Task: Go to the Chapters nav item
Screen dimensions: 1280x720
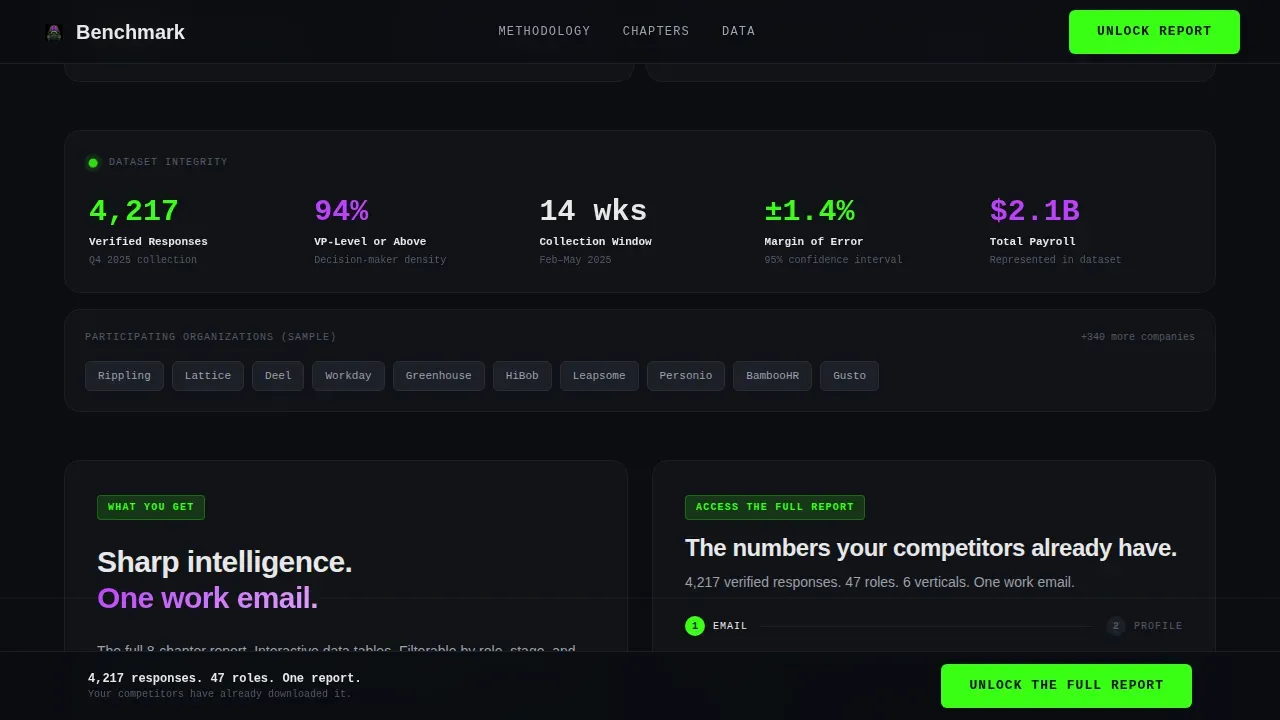Action: 656,31
